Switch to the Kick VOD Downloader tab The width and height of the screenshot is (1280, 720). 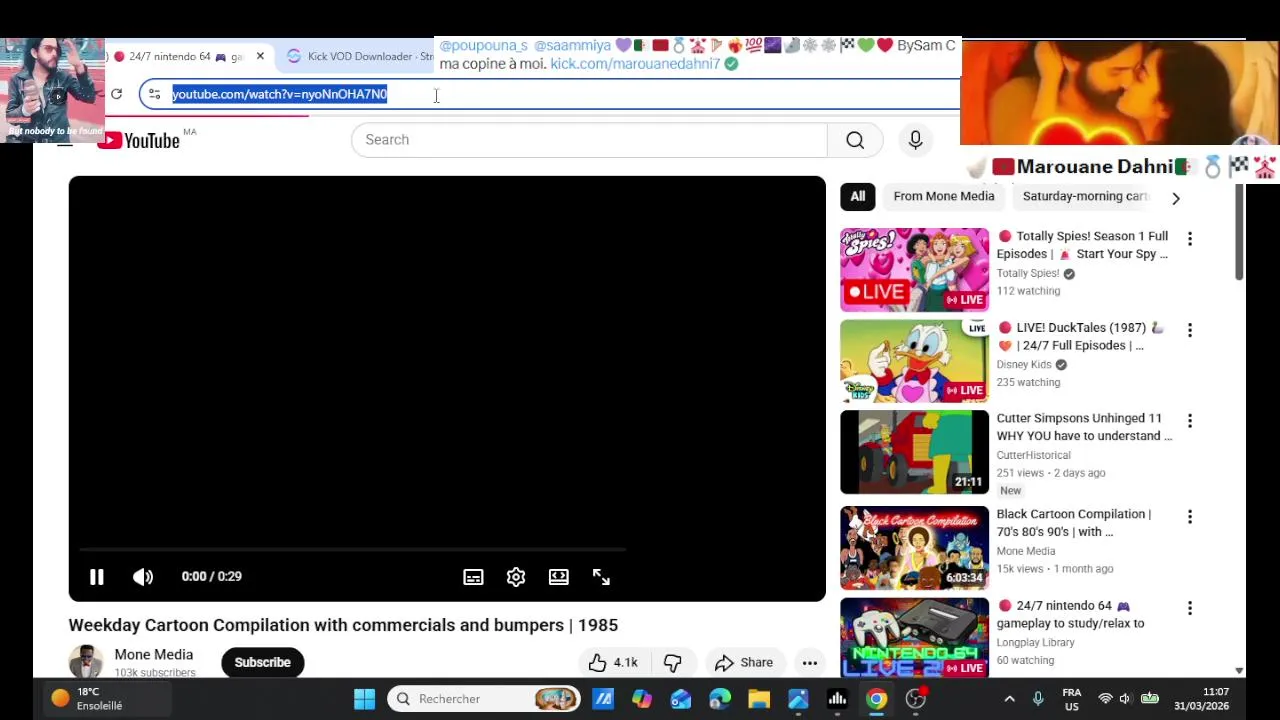[x=360, y=56]
